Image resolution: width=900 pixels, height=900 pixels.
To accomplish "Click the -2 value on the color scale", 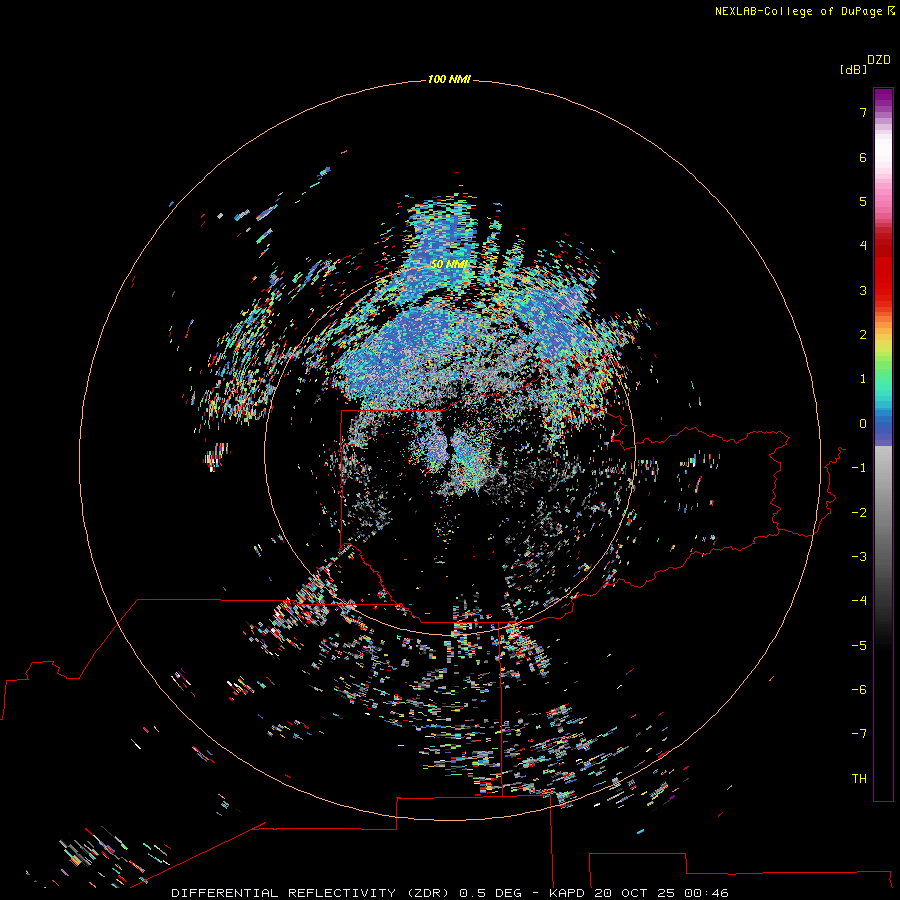I will pos(859,512).
